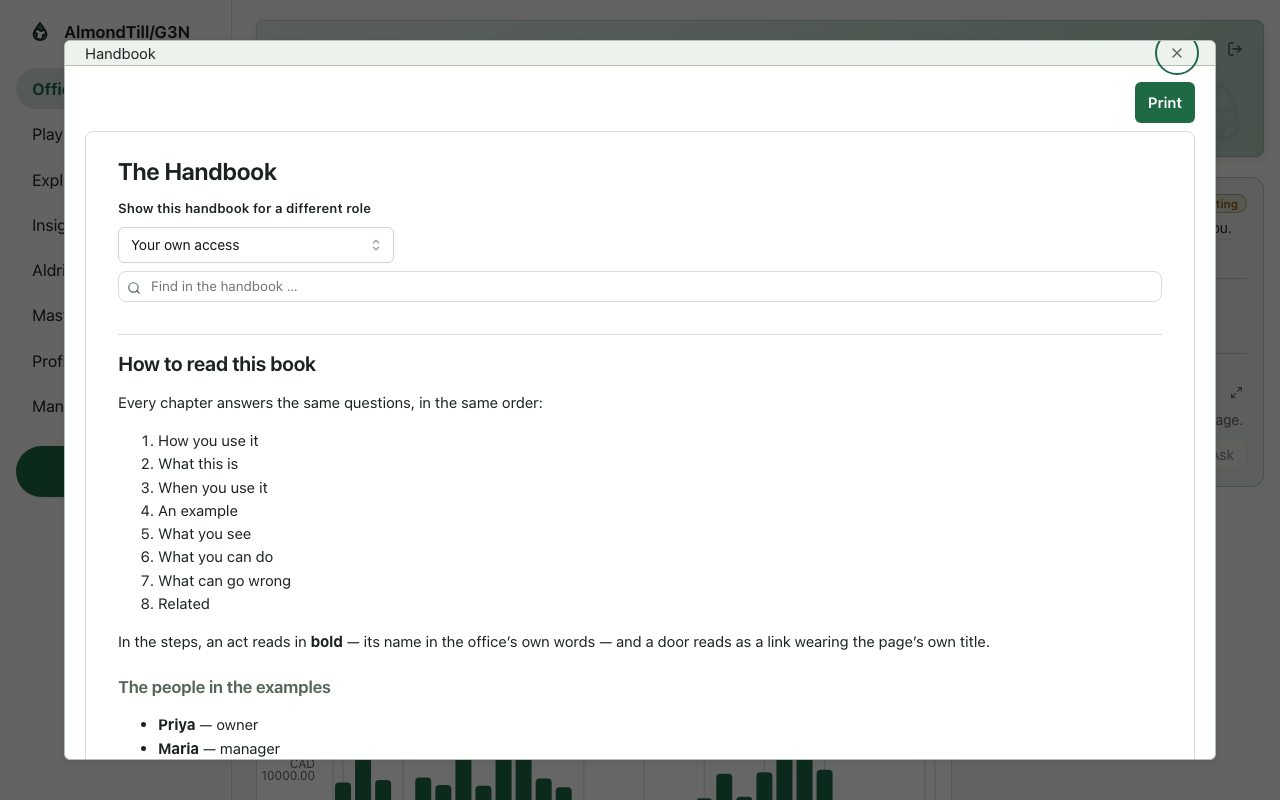Screen dimensions: 1280x800
Task: Select the 'What can go wrong' list item
Action: pos(225,581)
